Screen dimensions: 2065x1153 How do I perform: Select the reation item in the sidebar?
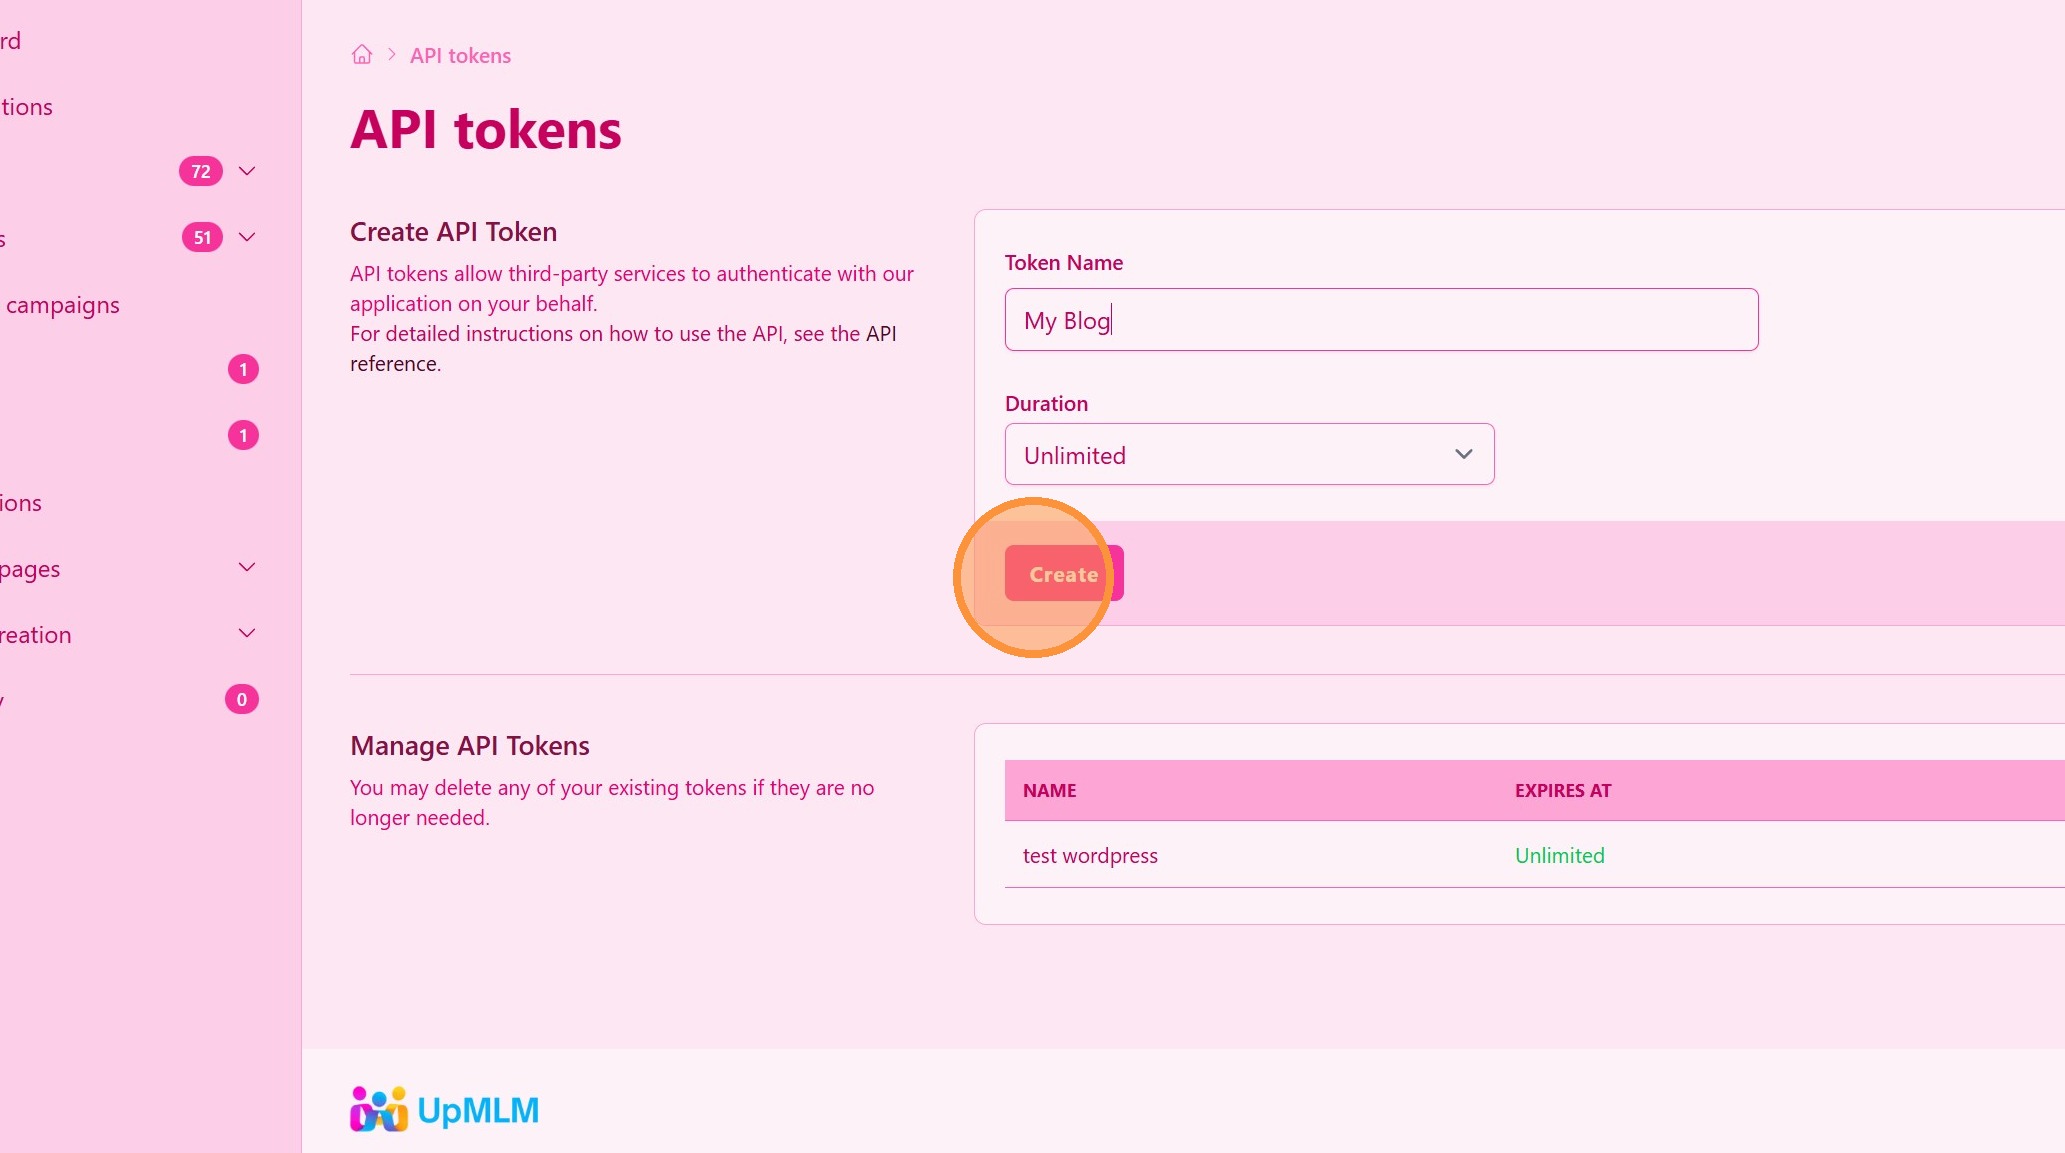pyautogui.click(x=36, y=635)
